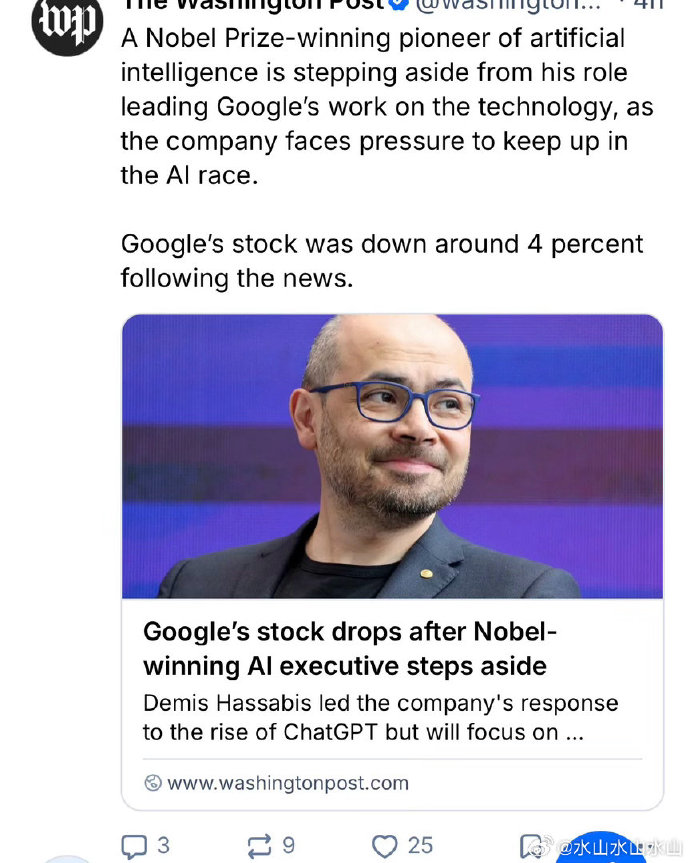This screenshot has height=863, width=690.
Task: Click the reply count 3
Action: 163,845
